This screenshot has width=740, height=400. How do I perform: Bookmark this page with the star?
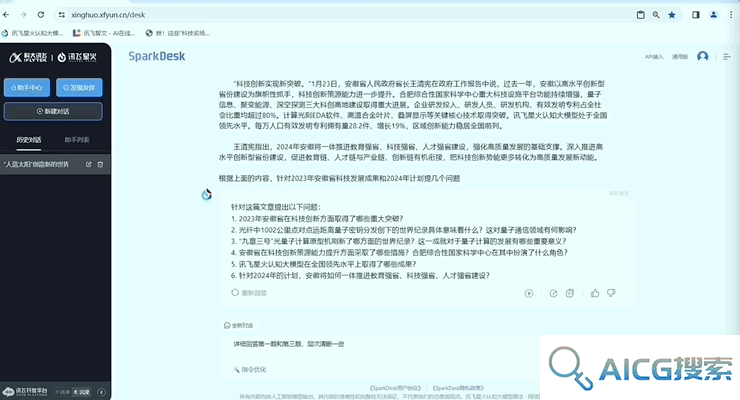[672, 15]
